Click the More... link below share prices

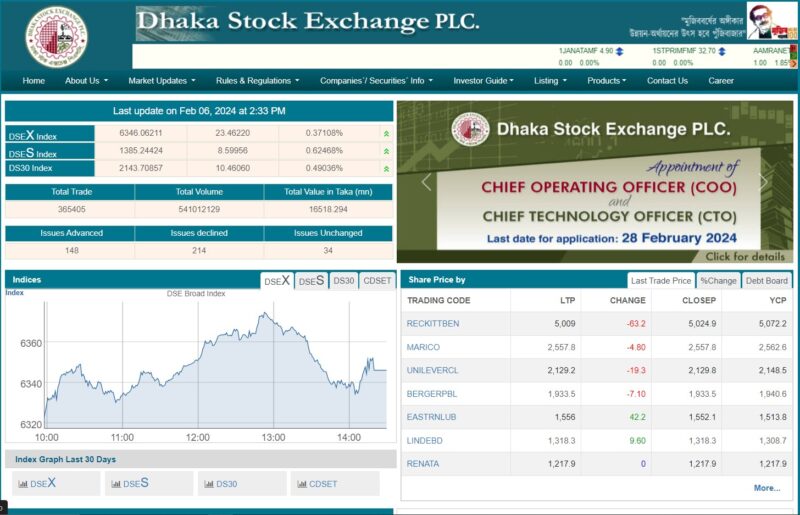click(x=767, y=488)
